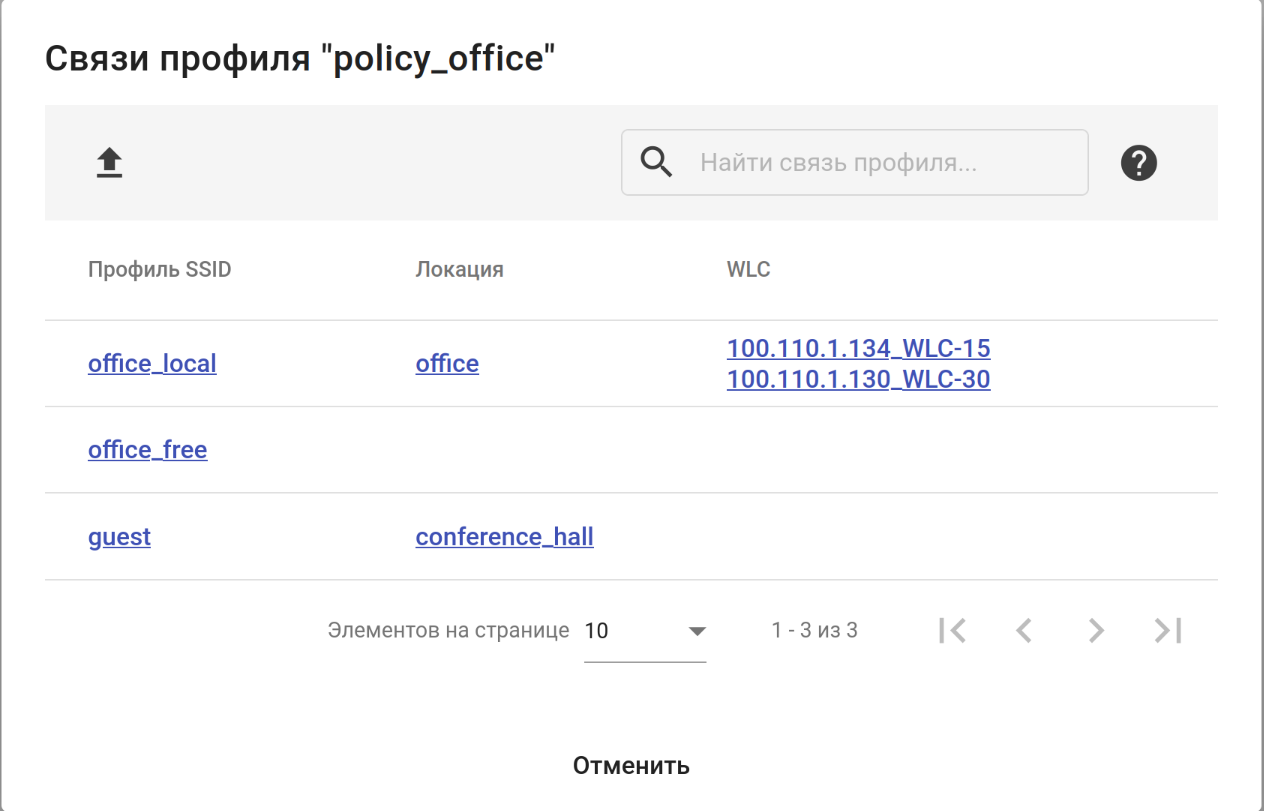
Task: Open the 100.110.1.134_WLC-15 controller link
Action: 858,348
